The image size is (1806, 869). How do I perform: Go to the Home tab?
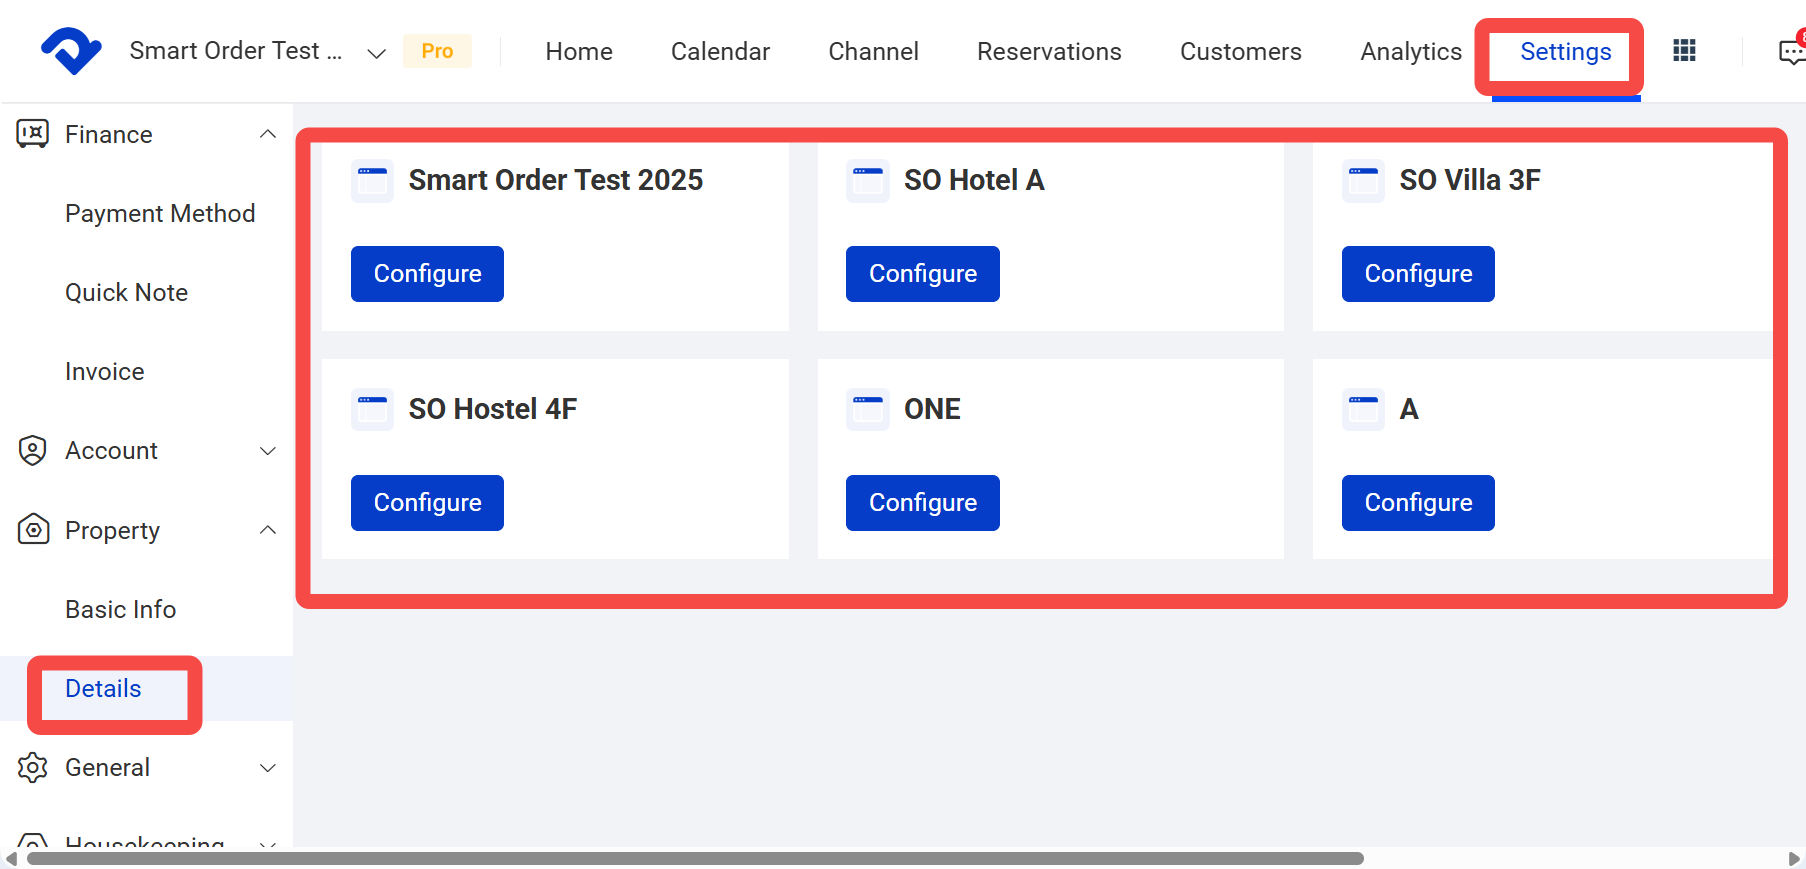click(579, 51)
